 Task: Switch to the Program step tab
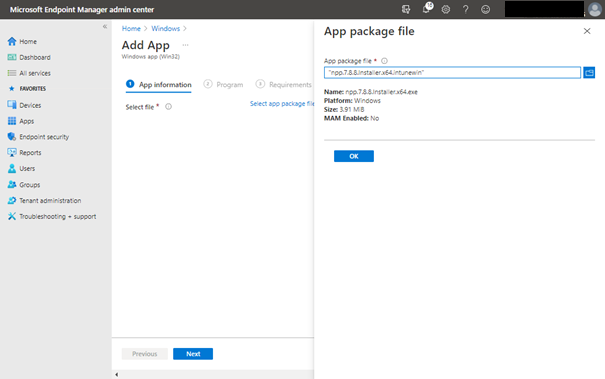(x=223, y=85)
